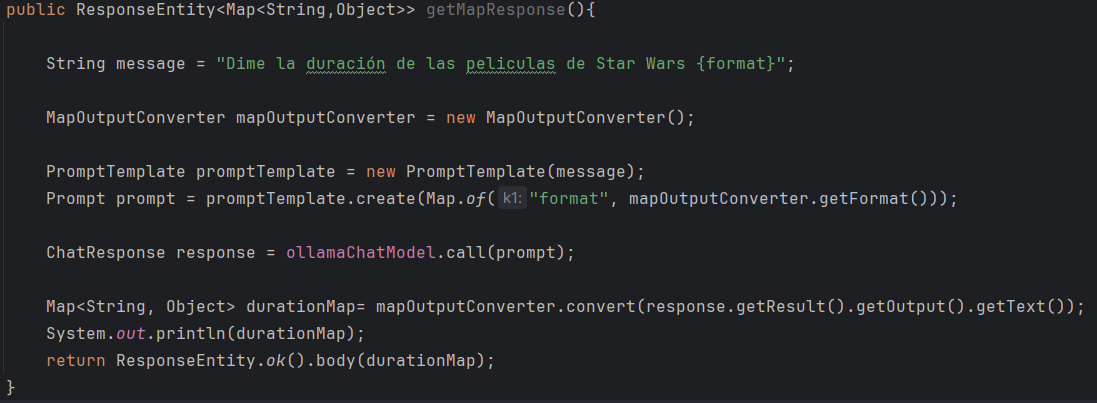
Task: Click the k1: inlay parameter hint
Action: (x=511, y=199)
